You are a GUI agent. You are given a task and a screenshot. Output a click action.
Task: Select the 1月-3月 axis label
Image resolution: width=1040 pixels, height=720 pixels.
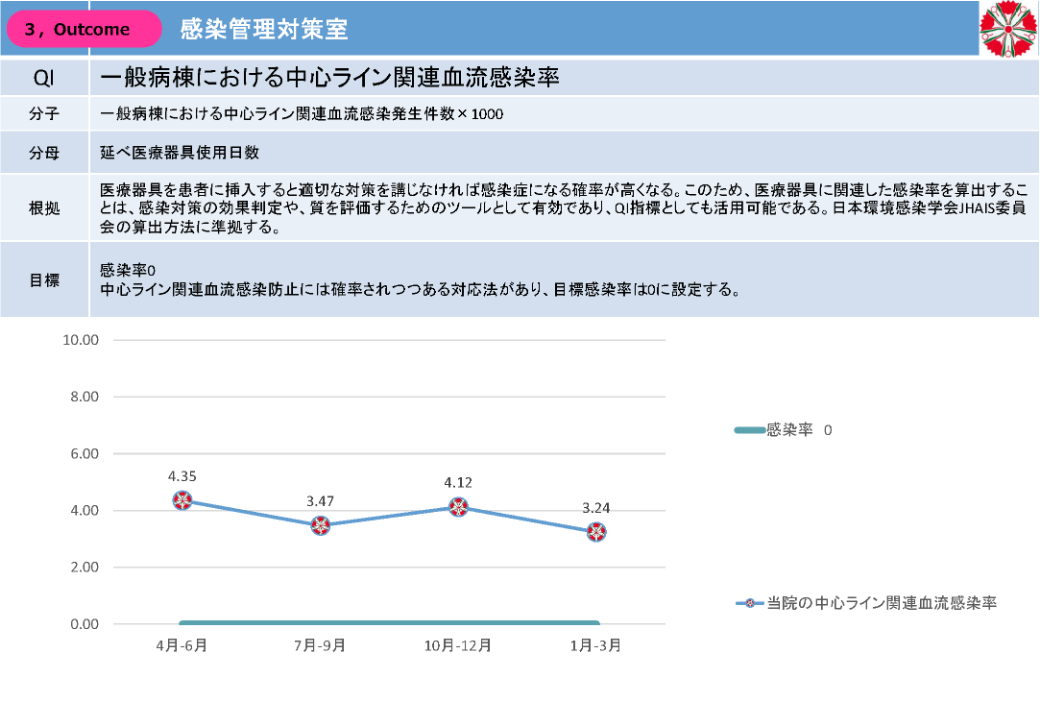pos(596,645)
